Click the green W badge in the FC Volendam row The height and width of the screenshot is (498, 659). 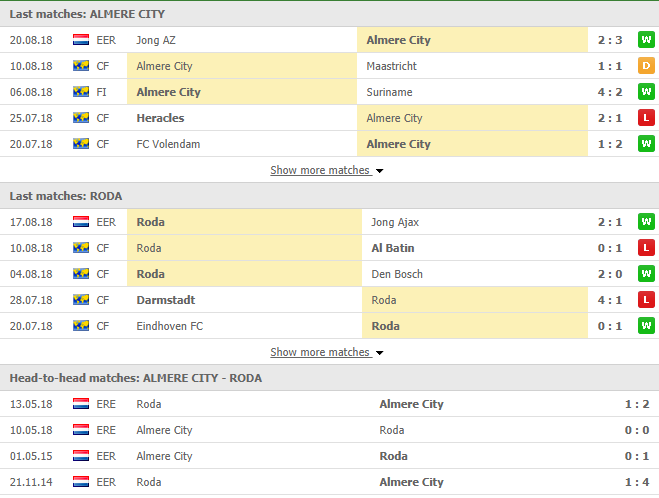pyautogui.click(x=646, y=144)
